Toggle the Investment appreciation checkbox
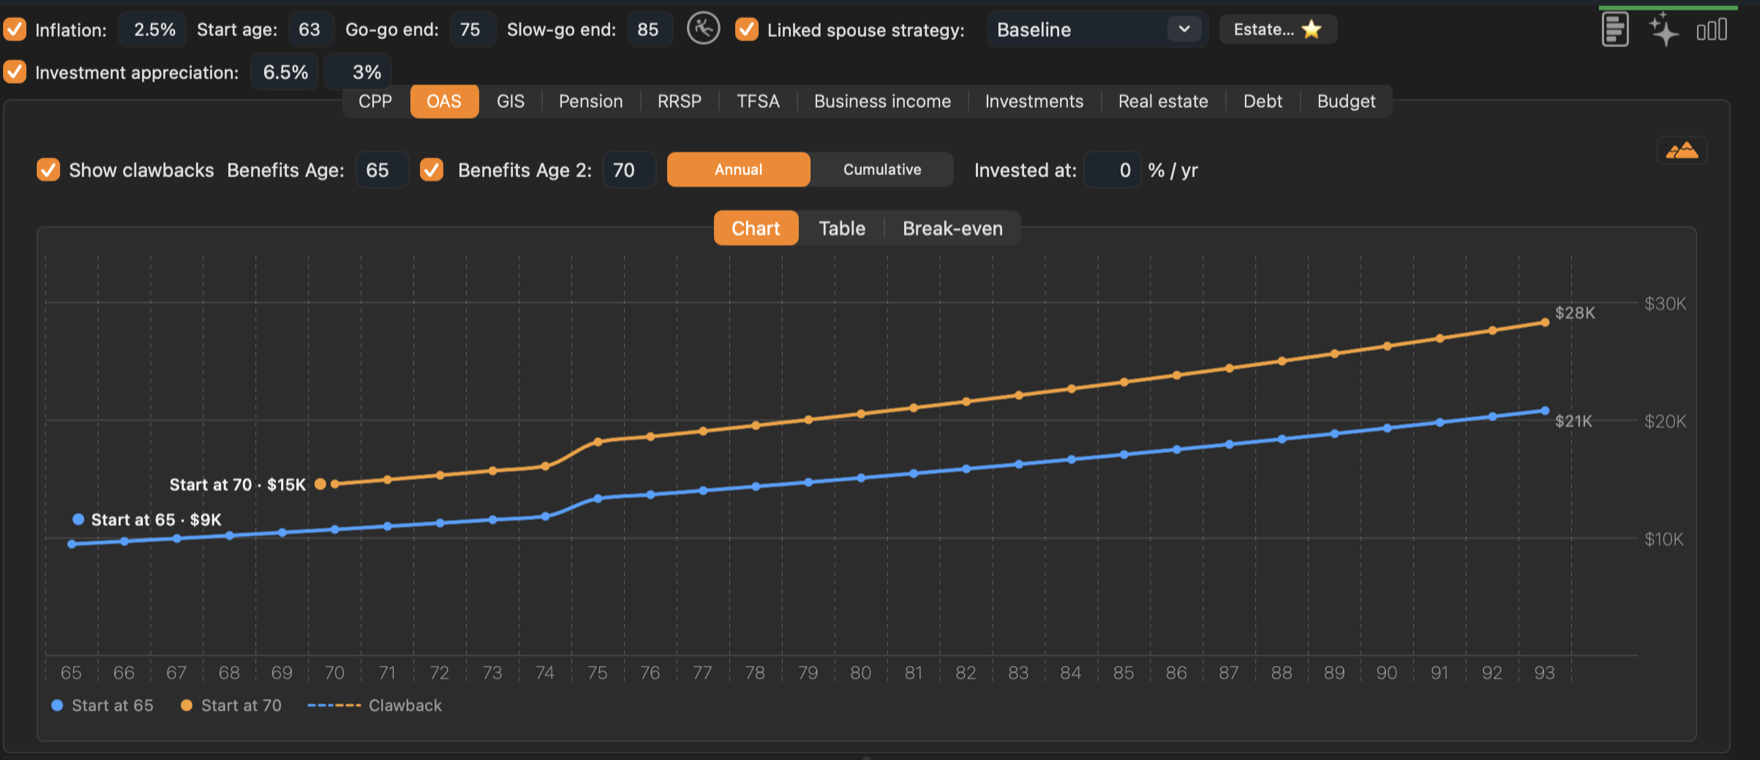The height and width of the screenshot is (760, 1760). (15, 72)
